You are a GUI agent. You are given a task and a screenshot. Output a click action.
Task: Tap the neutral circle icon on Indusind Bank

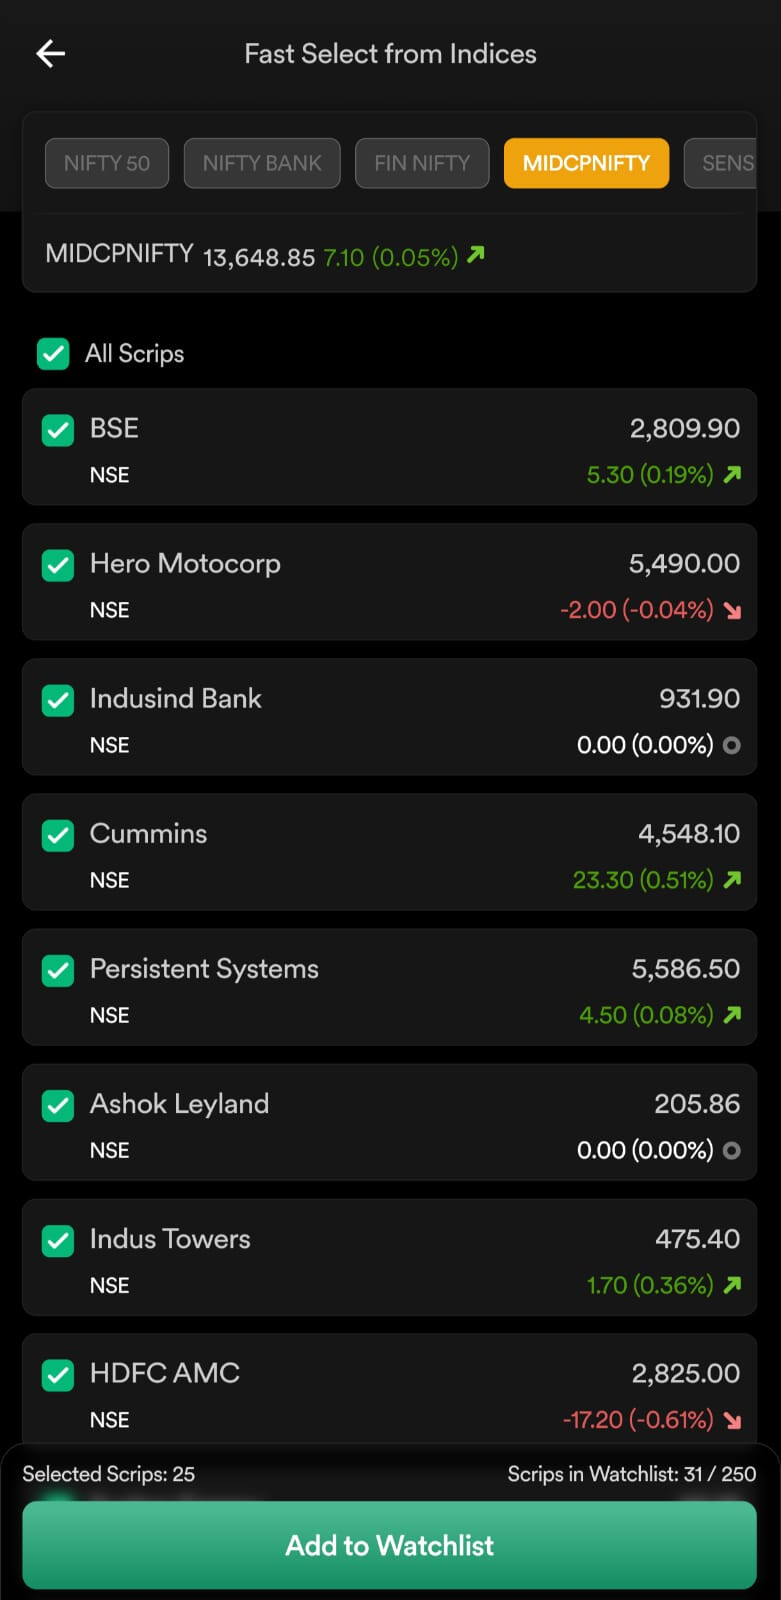pyautogui.click(x=732, y=745)
